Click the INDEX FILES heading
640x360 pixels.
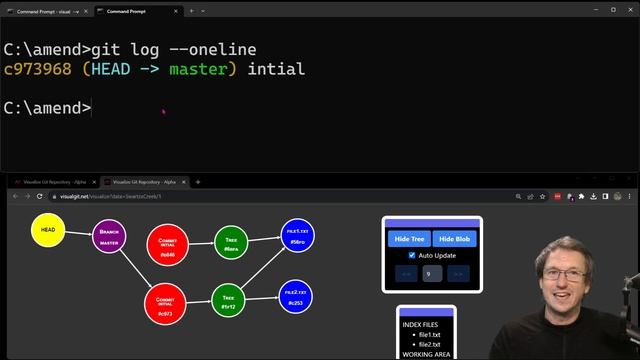coord(420,325)
